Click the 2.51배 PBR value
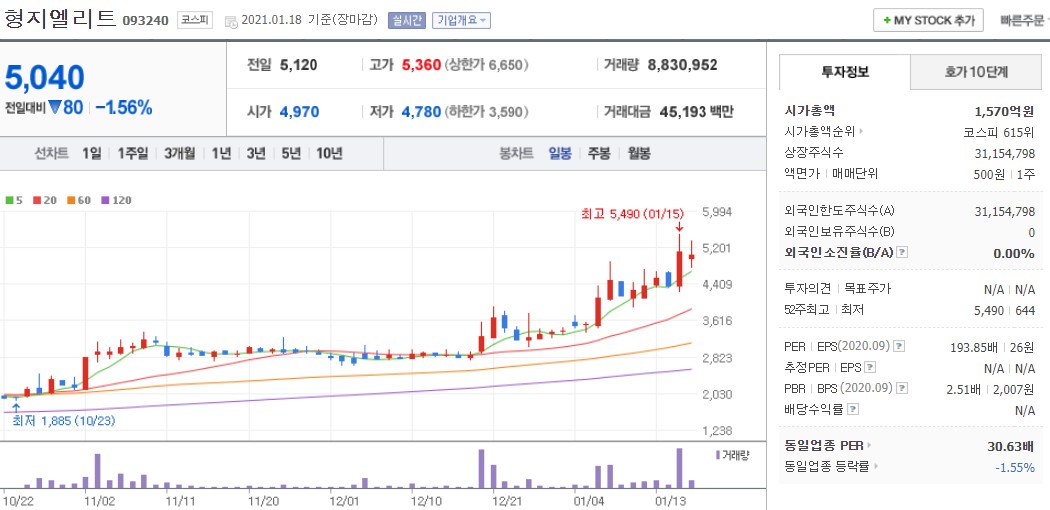 pyautogui.click(x=966, y=388)
